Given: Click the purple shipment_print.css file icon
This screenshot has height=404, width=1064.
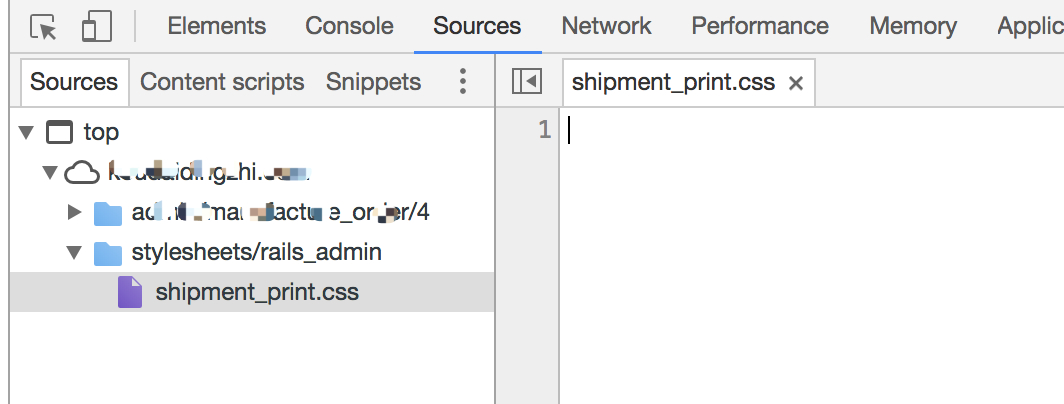Looking at the screenshot, I should point(130,292).
